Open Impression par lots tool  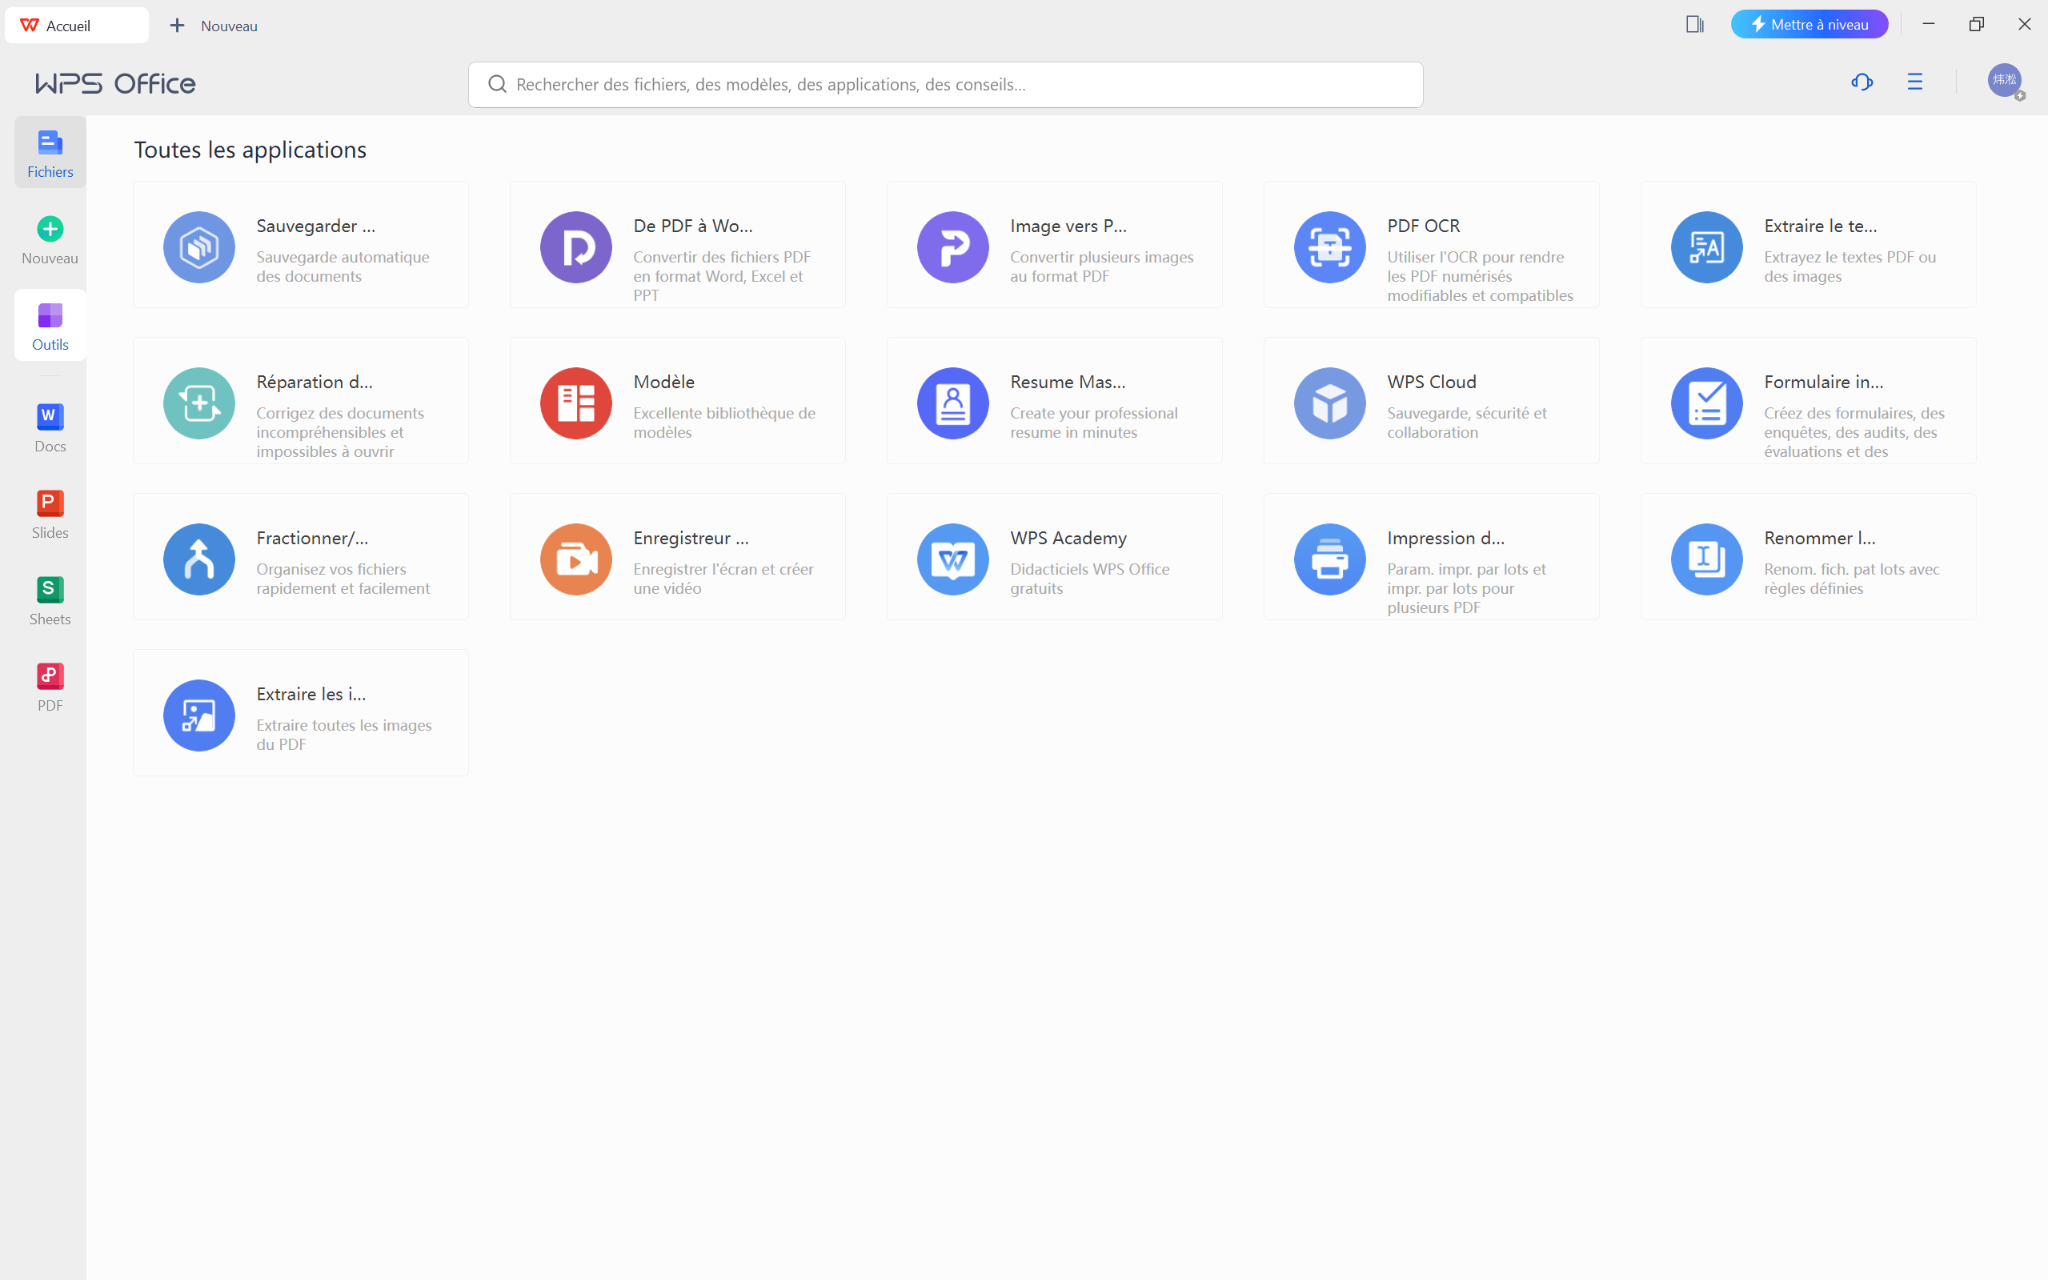tap(1329, 559)
